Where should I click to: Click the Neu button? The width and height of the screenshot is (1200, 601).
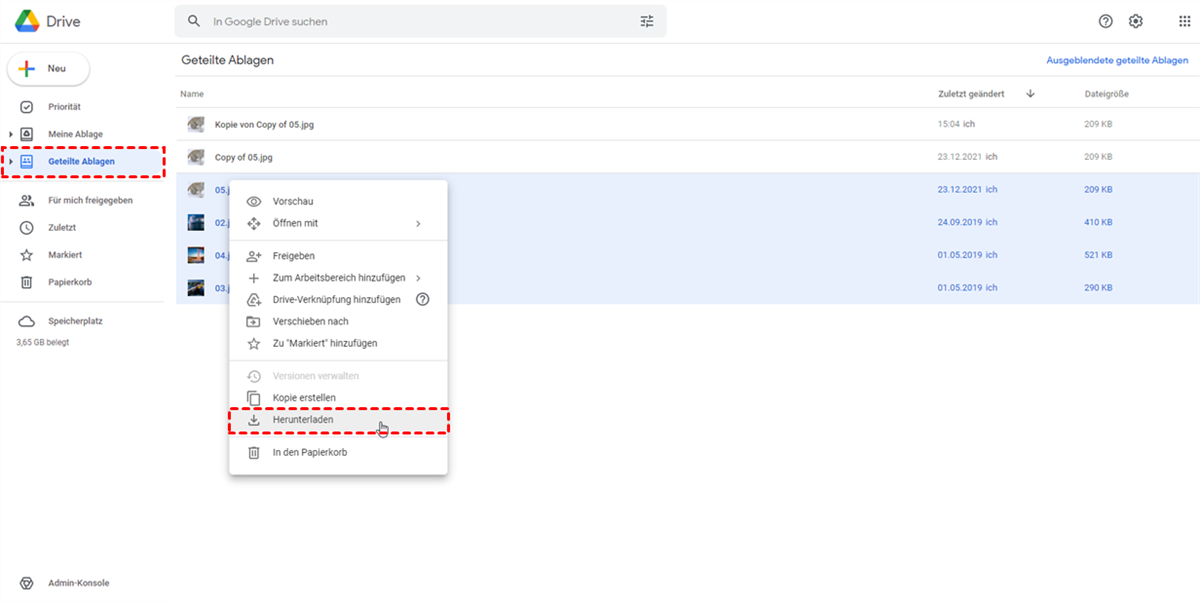tap(48, 69)
